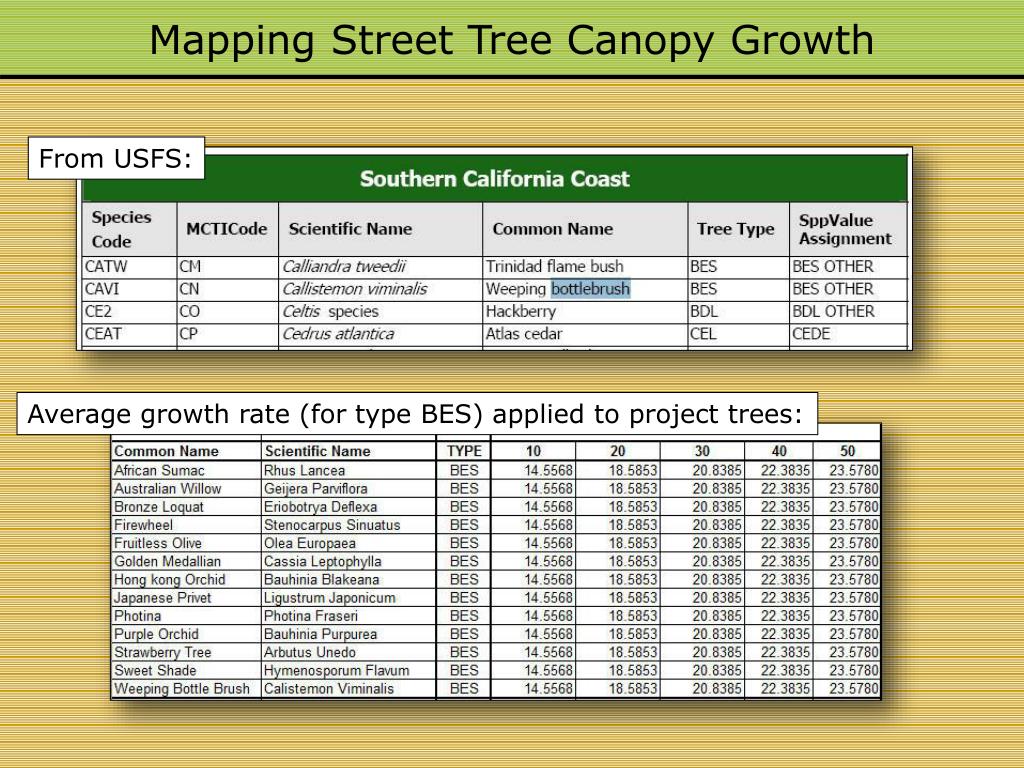Click Eriobotrya Deflexa scientific name

click(x=321, y=507)
